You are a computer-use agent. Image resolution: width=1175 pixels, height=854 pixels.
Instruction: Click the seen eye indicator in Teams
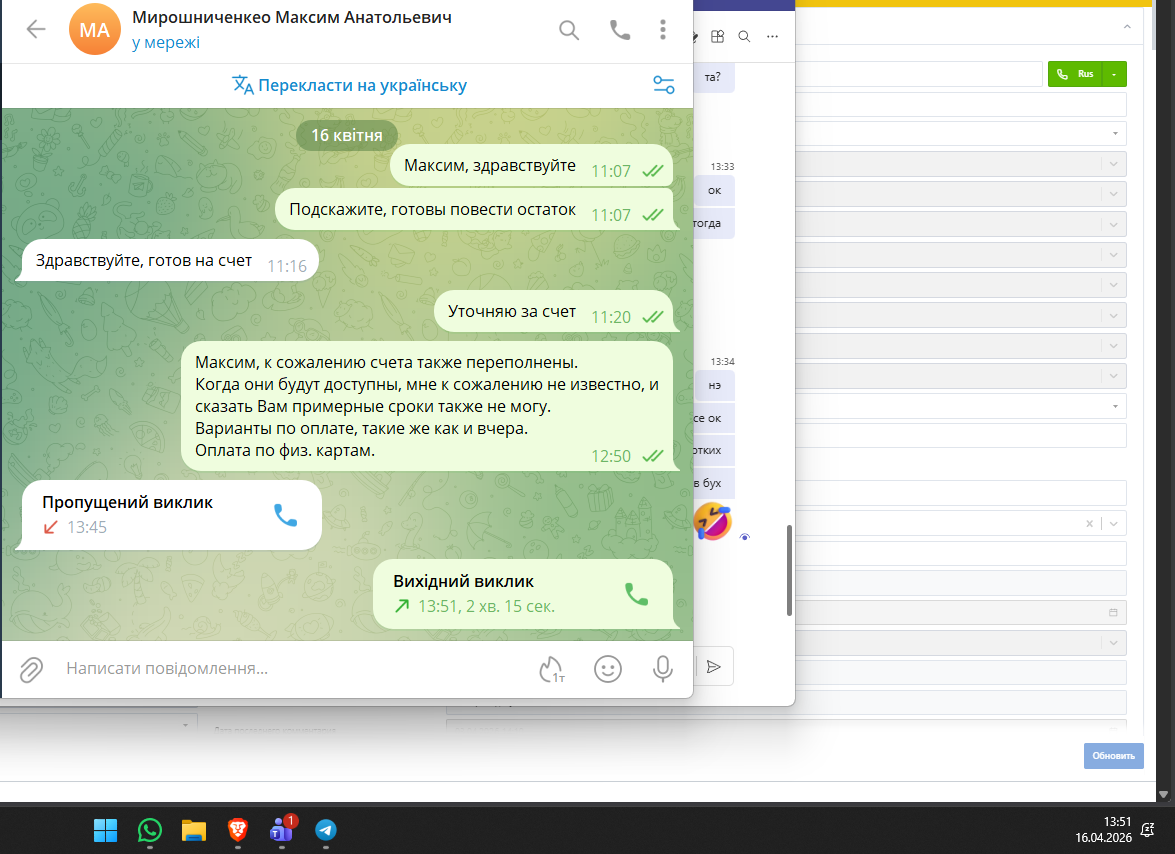tap(745, 537)
